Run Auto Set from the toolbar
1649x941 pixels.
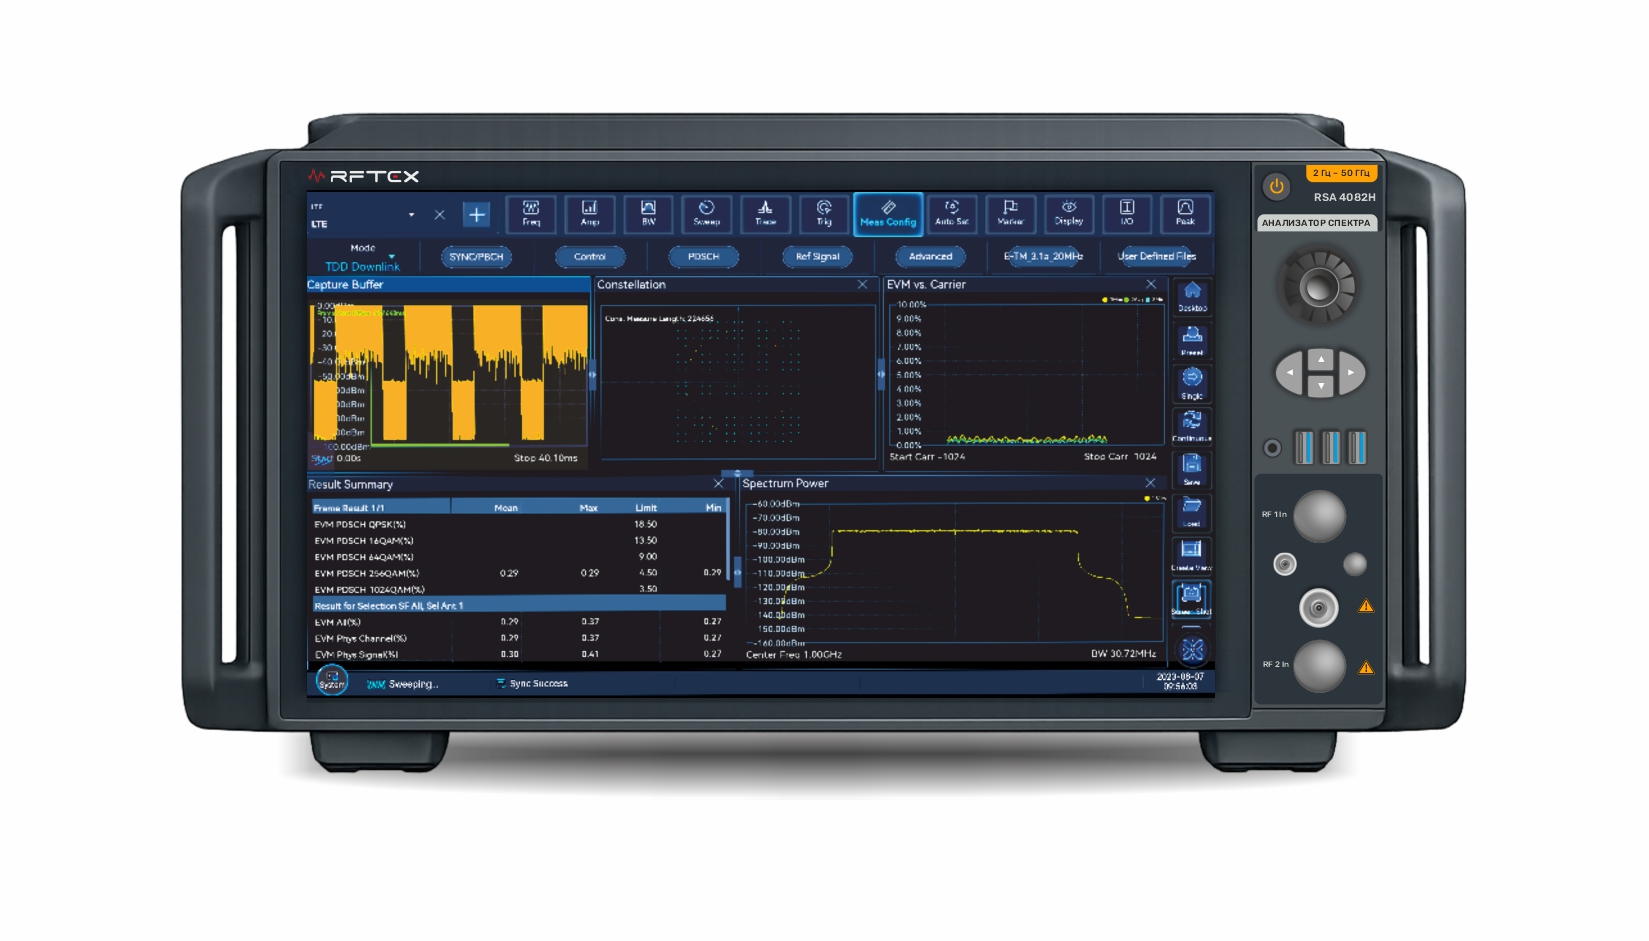point(952,213)
